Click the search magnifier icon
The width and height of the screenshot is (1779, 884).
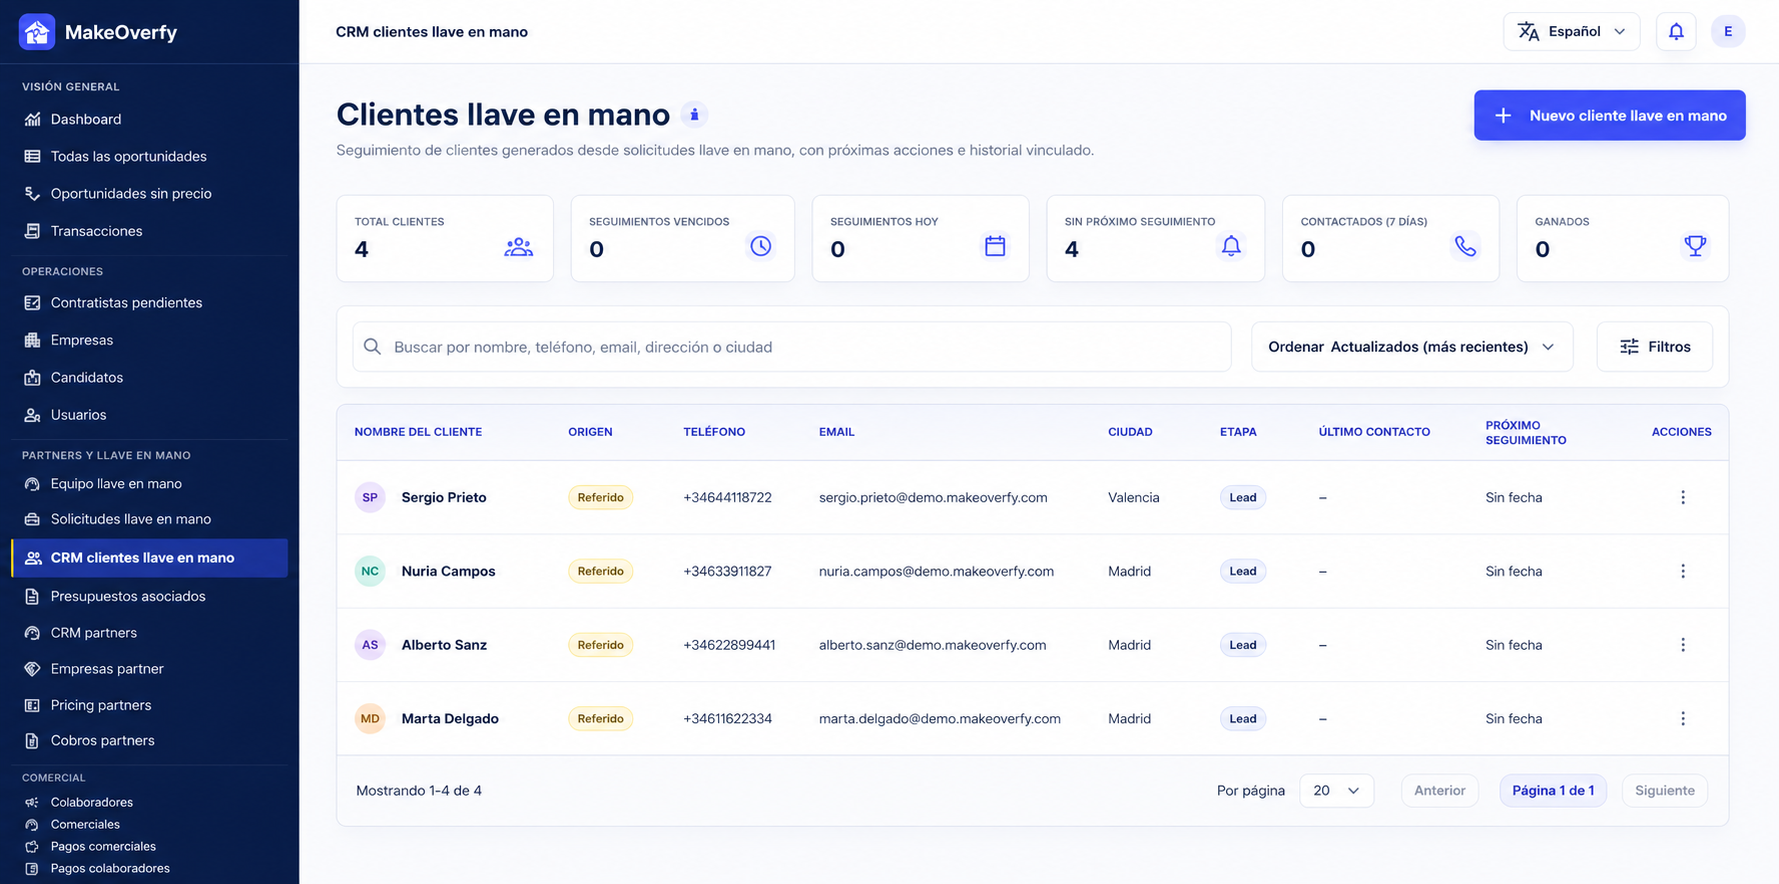click(x=372, y=347)
